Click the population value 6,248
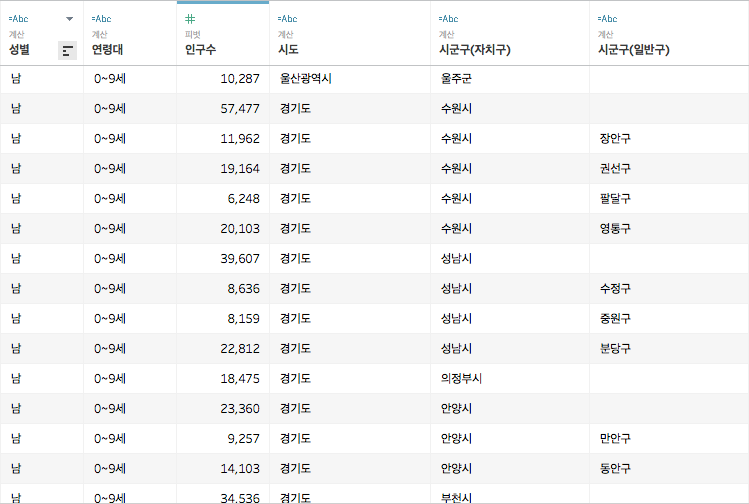Image resolution: width=749 pixels, height=504 pixels. pyautogui.click(x=243, y=199)
